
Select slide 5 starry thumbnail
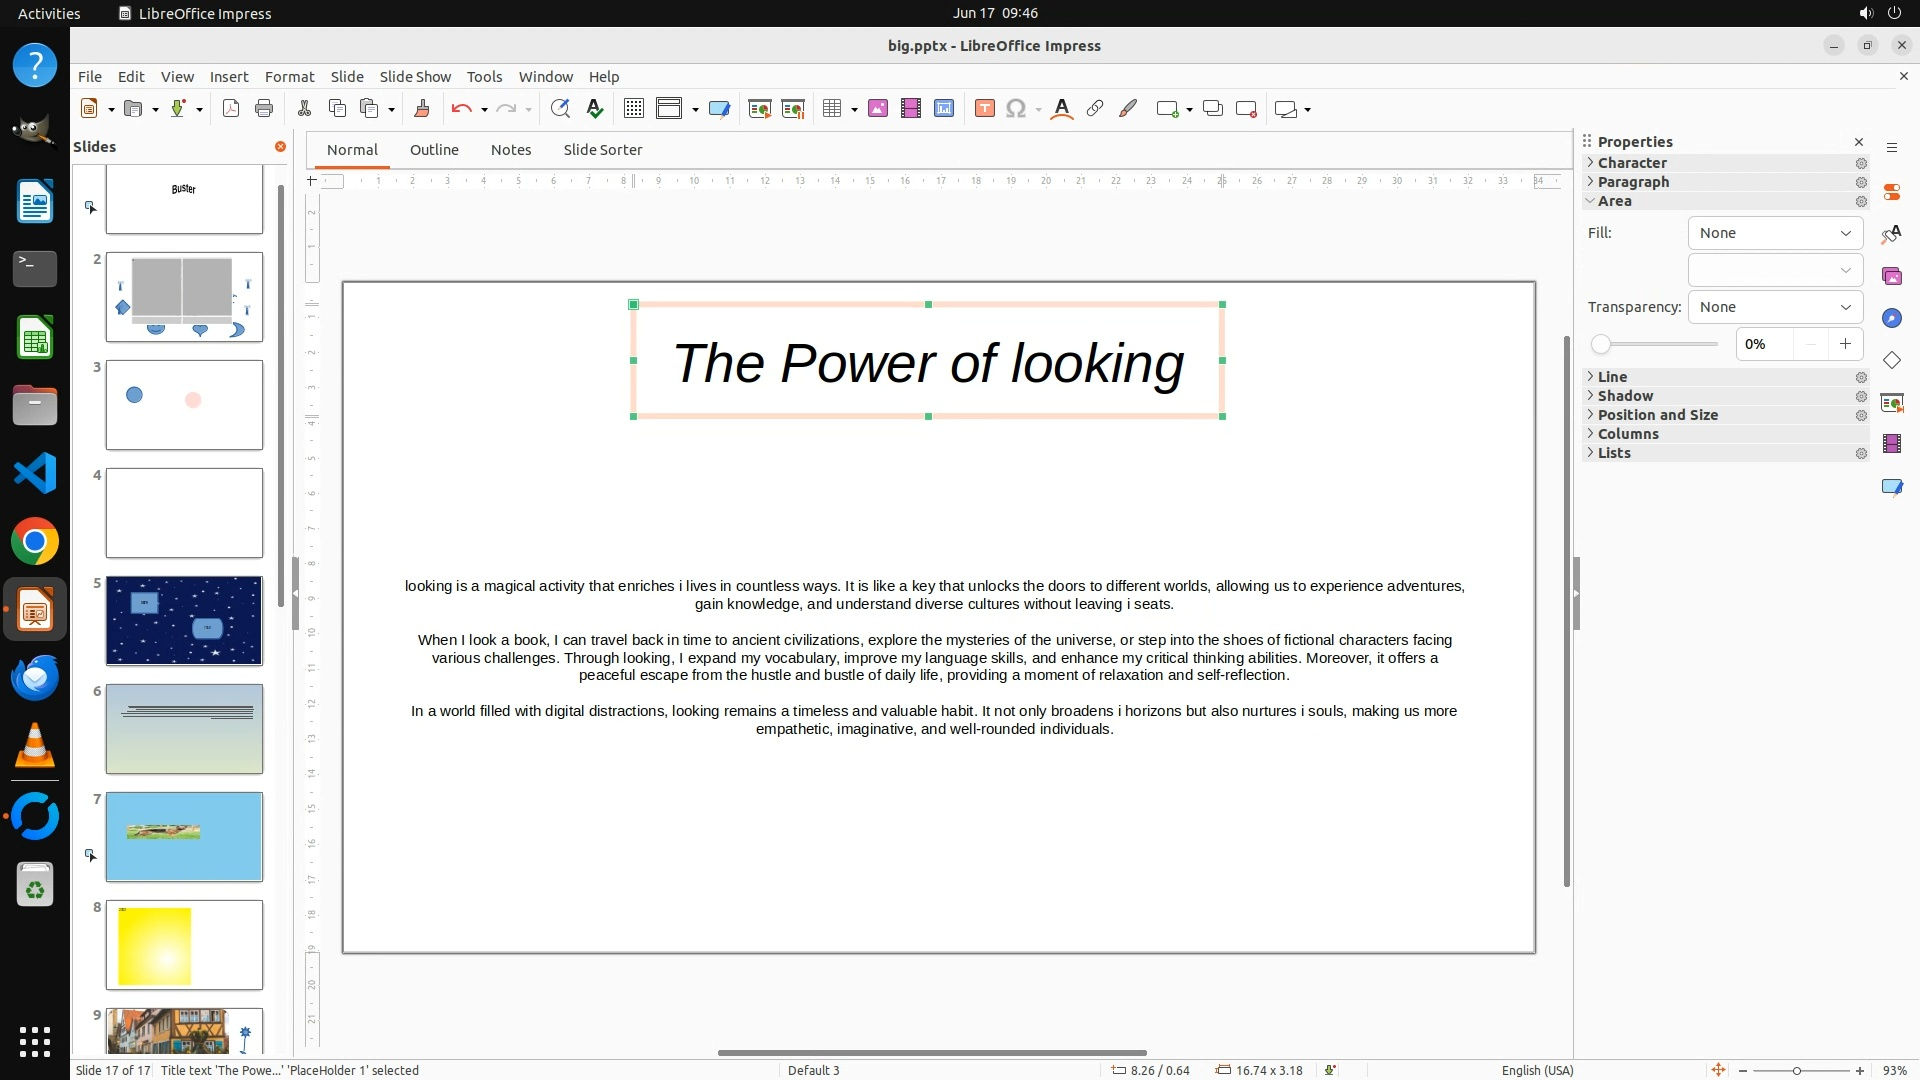click(184, 621)
